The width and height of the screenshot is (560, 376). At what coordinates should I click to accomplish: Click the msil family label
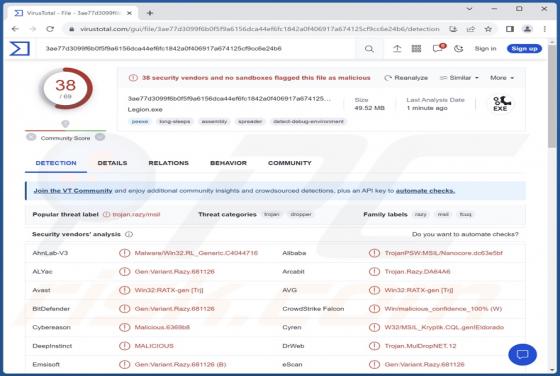click(x=443, y=214)
